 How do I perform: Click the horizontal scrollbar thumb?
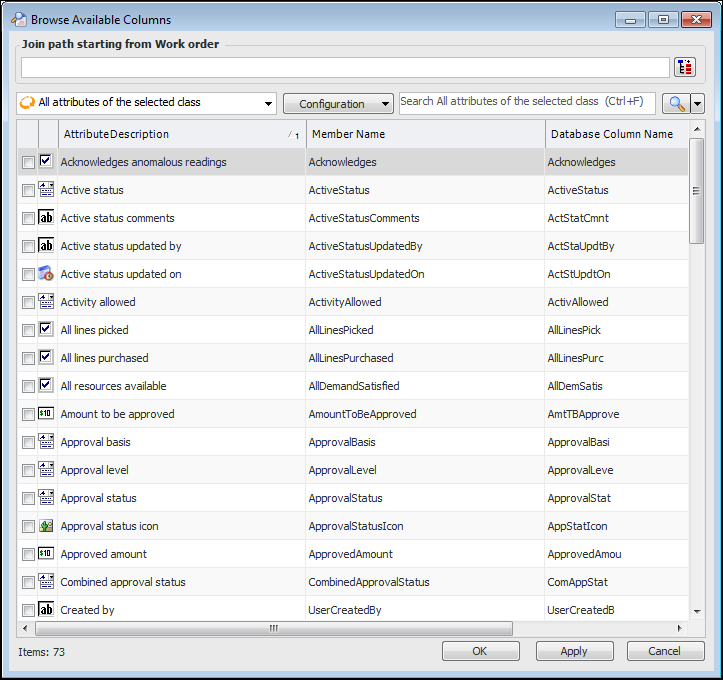(273, 629)
